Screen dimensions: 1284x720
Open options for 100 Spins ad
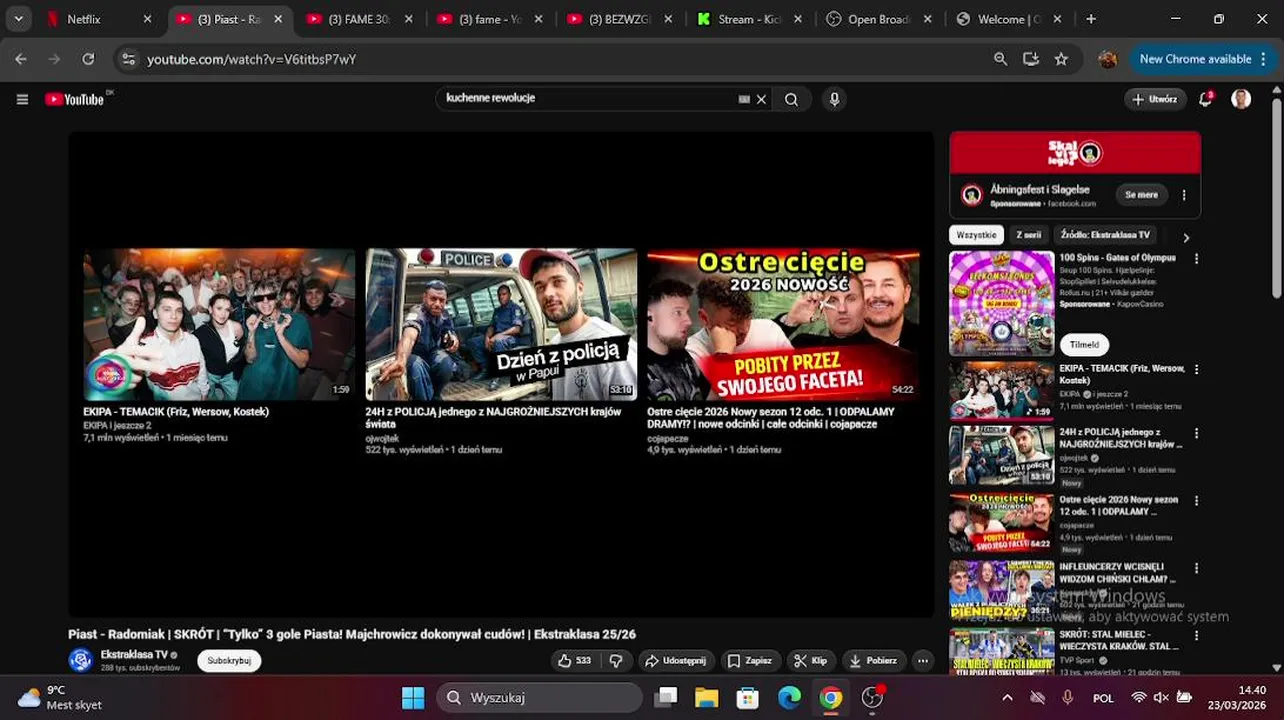1196,258
